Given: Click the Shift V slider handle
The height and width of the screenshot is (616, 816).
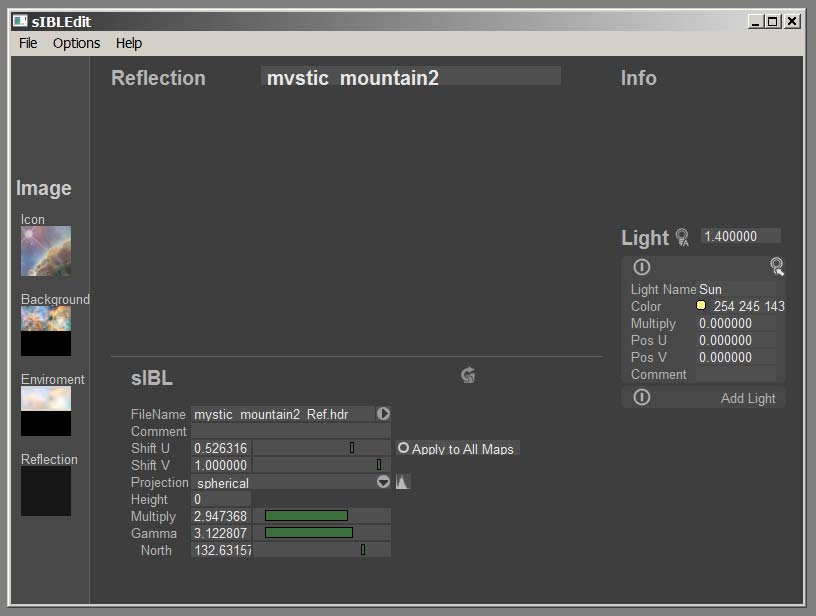Looking at the screenshot, I should [x=379, y=465].
